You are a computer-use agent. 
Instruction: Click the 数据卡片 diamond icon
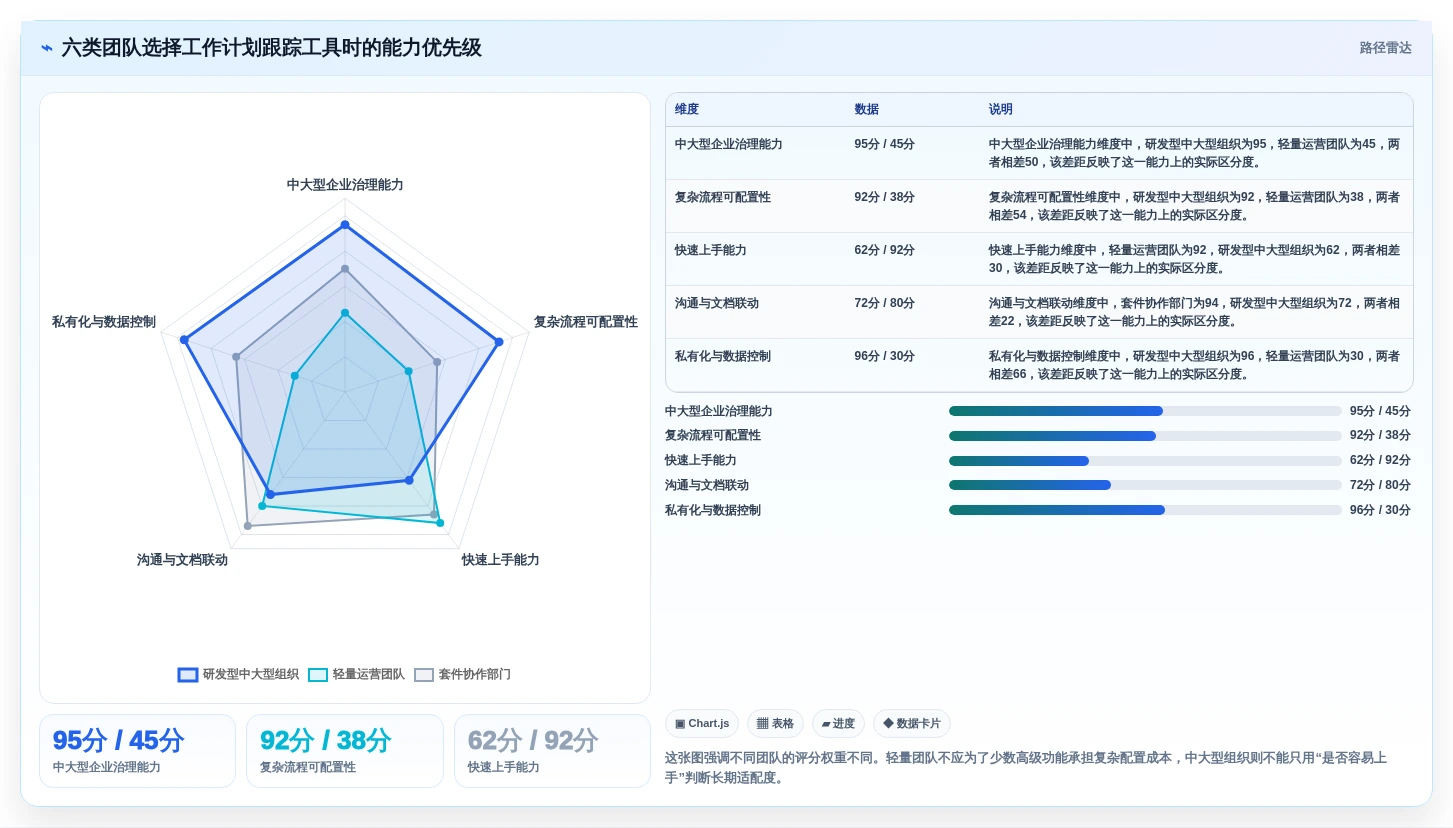pos(888,723)
